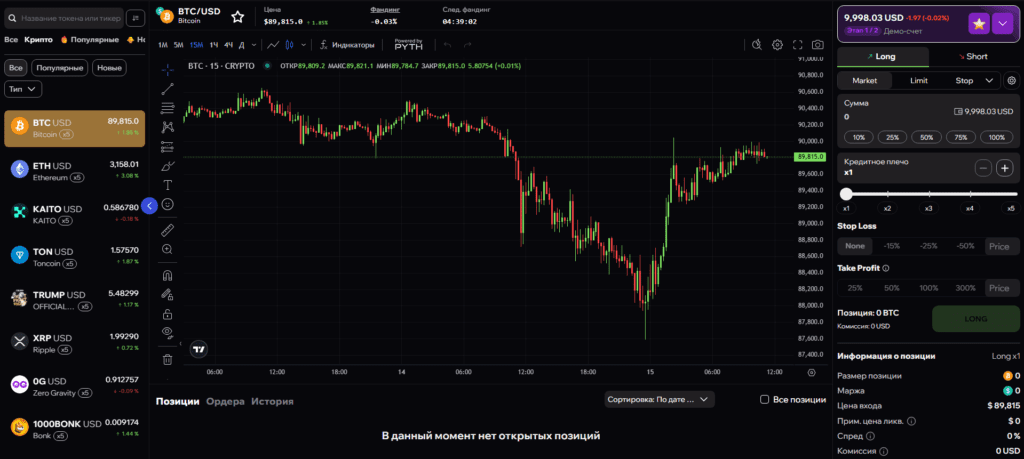Focus the token name search field
The width and height of the screenshot is (1024, 459).
tap(64, 18)
